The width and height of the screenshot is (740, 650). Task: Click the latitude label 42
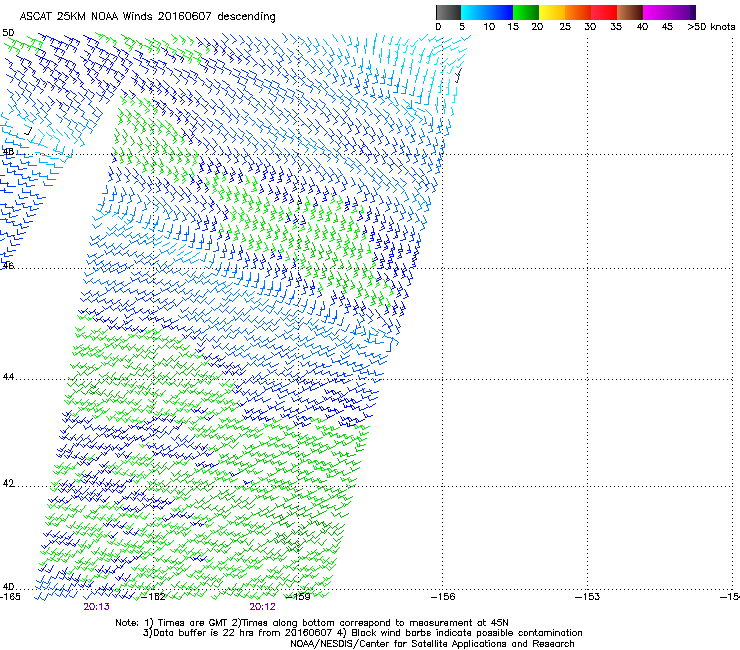(8, 483)
